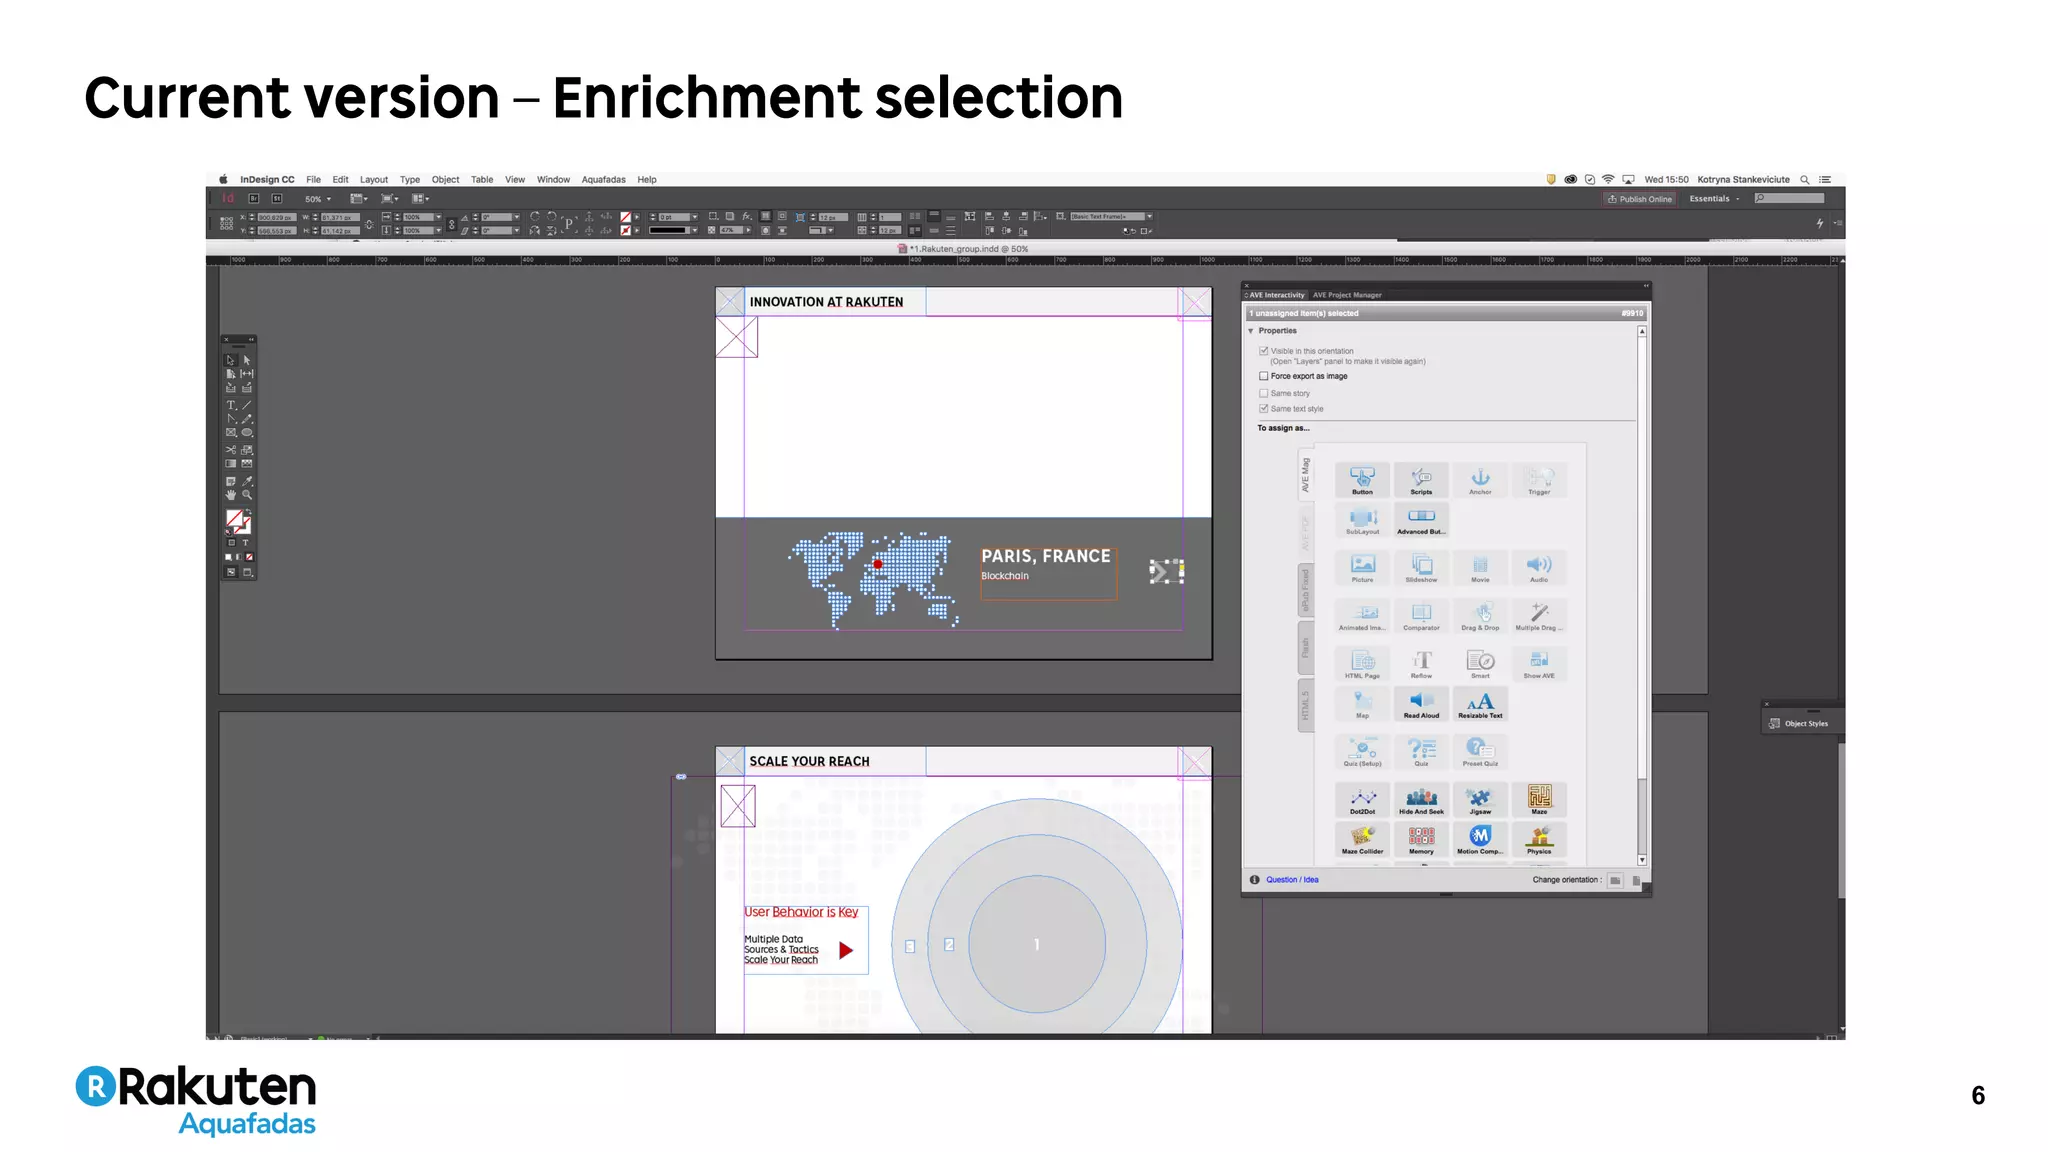Open the view options dropdown
The height and width of the screenshot is (1152, 2048).
[x=359, y=199]
